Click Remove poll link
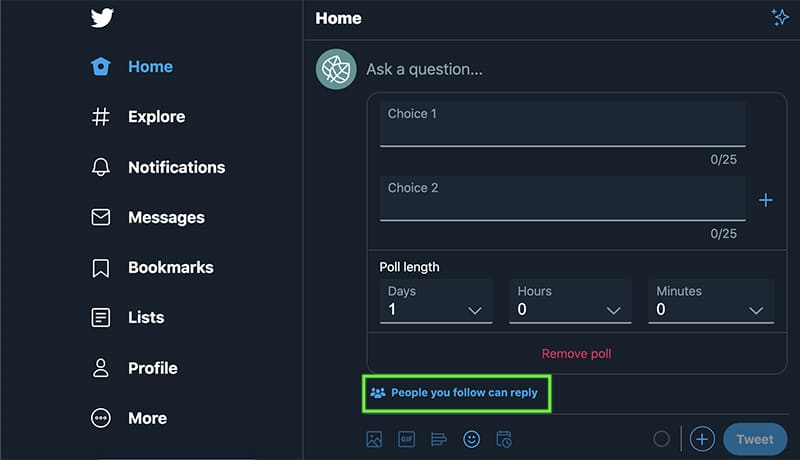The width and height of the screenshot is (800, 460). pyautogui.click(x=576, y=353)
